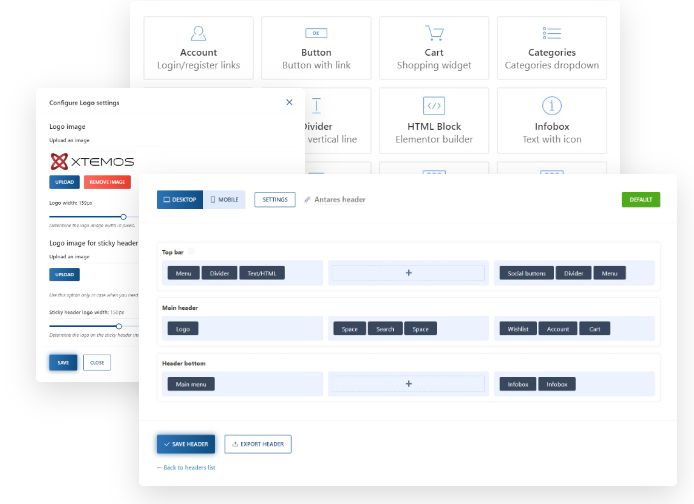
Task: Select the Main menu element in Header bottom
Action: 191,384
